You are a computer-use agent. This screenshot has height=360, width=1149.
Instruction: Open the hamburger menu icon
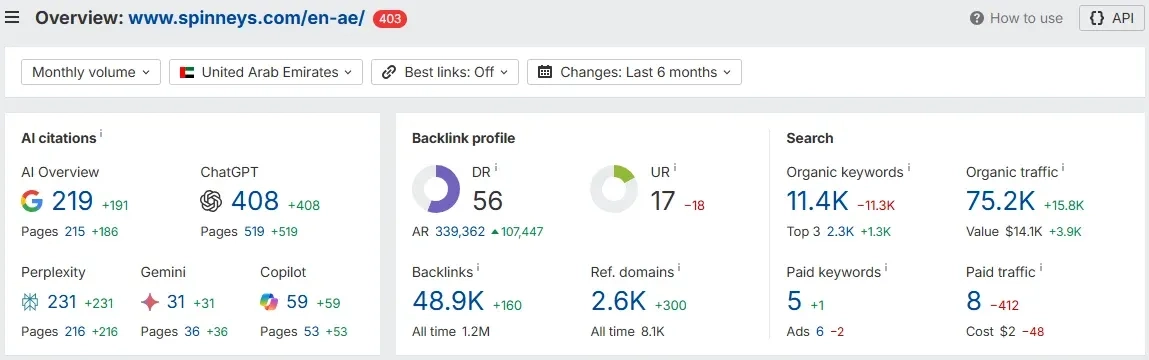12,18
